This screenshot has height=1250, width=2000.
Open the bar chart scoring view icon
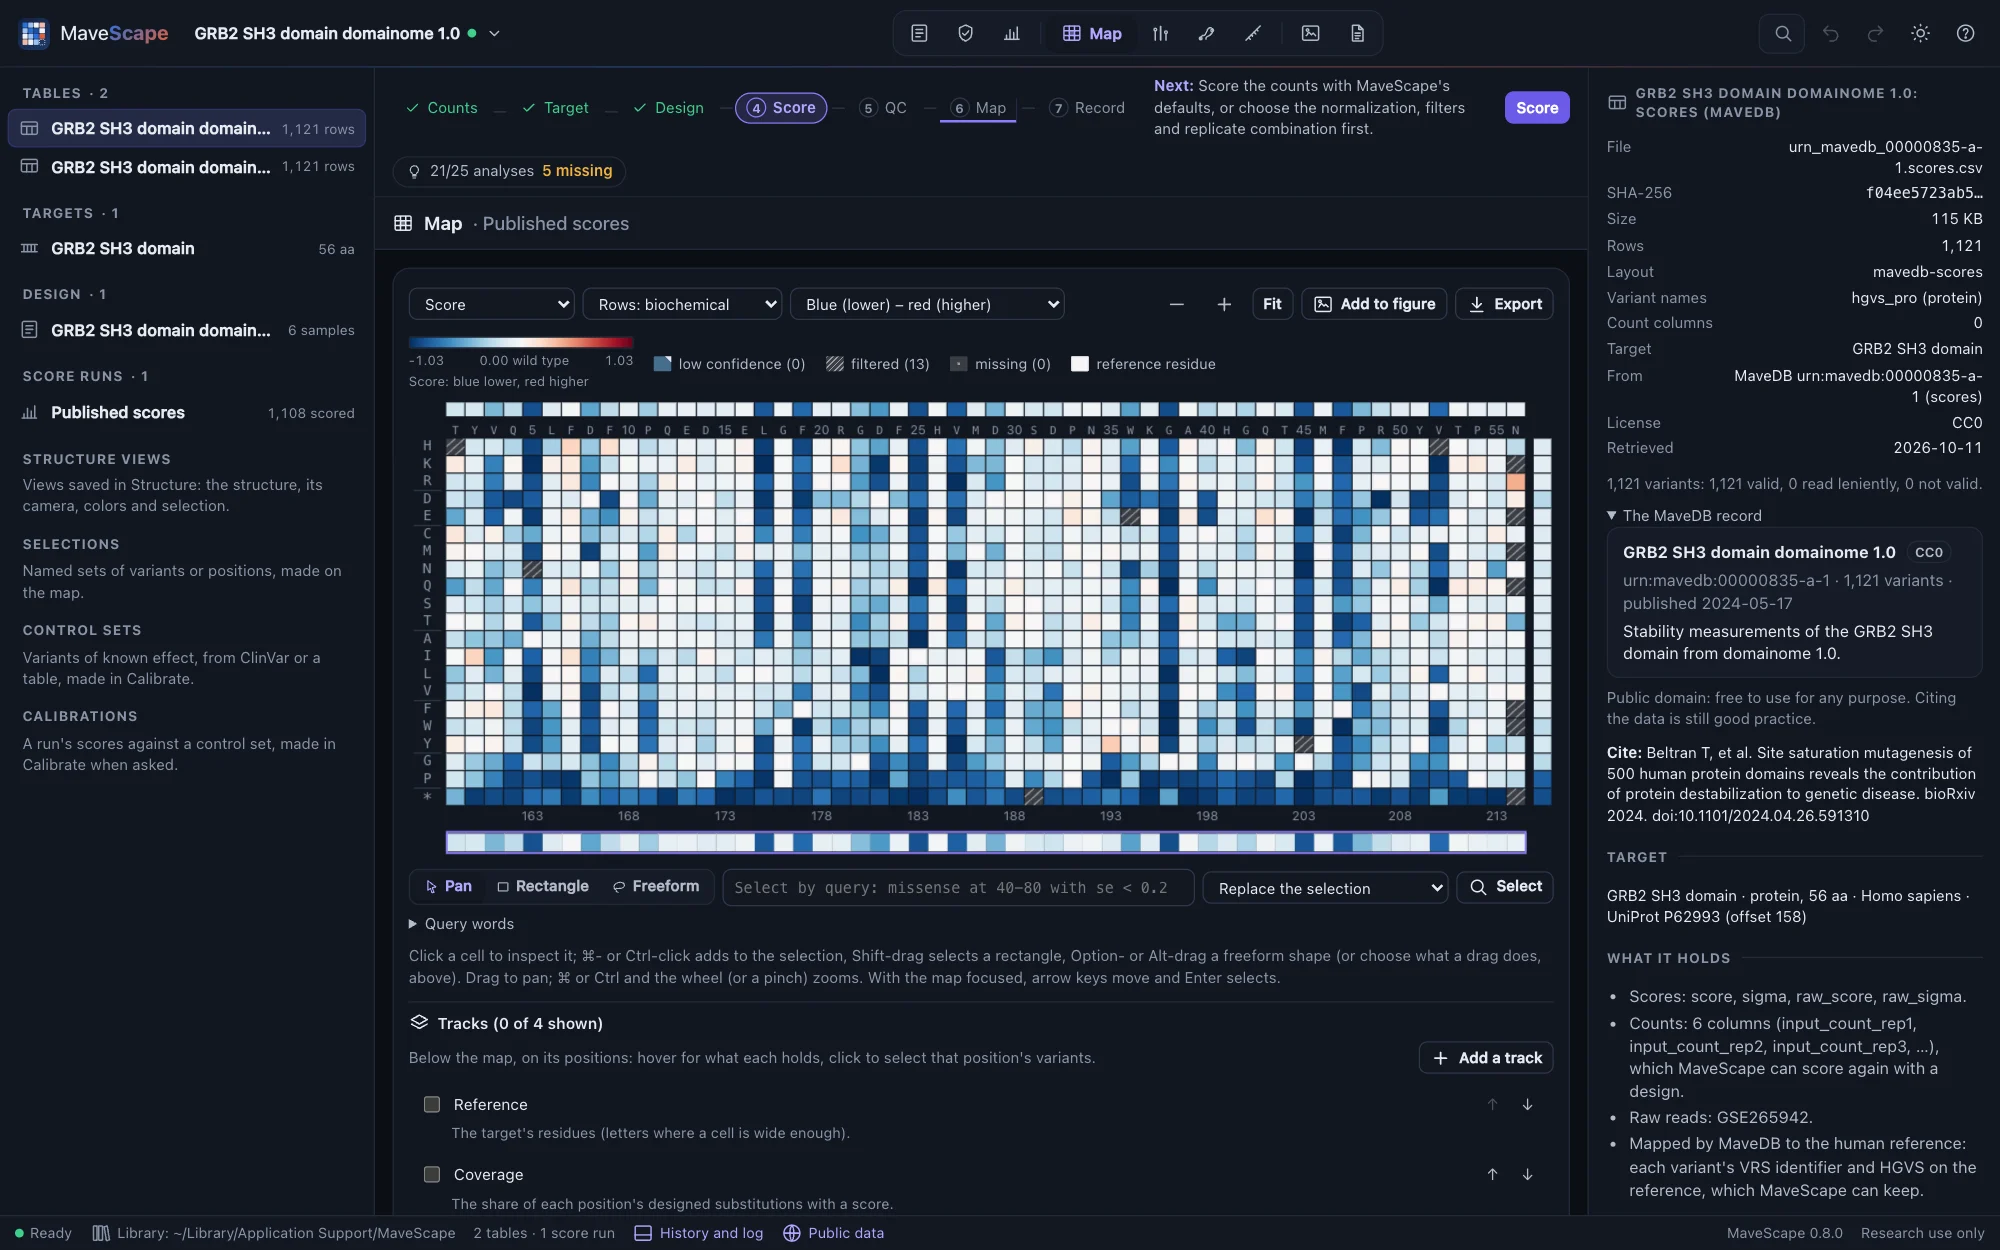pyautogui.click(x=1012, y=33)
